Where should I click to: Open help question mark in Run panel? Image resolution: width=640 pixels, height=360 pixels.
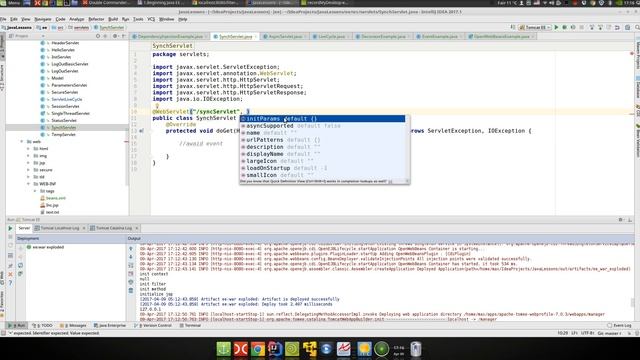tap(11, 282)
